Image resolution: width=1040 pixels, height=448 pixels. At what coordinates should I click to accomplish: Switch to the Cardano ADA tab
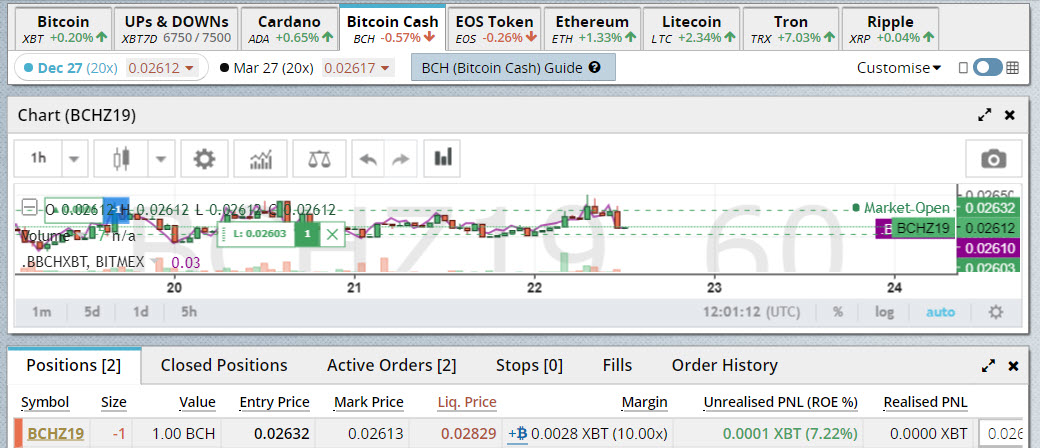point(289,29)
